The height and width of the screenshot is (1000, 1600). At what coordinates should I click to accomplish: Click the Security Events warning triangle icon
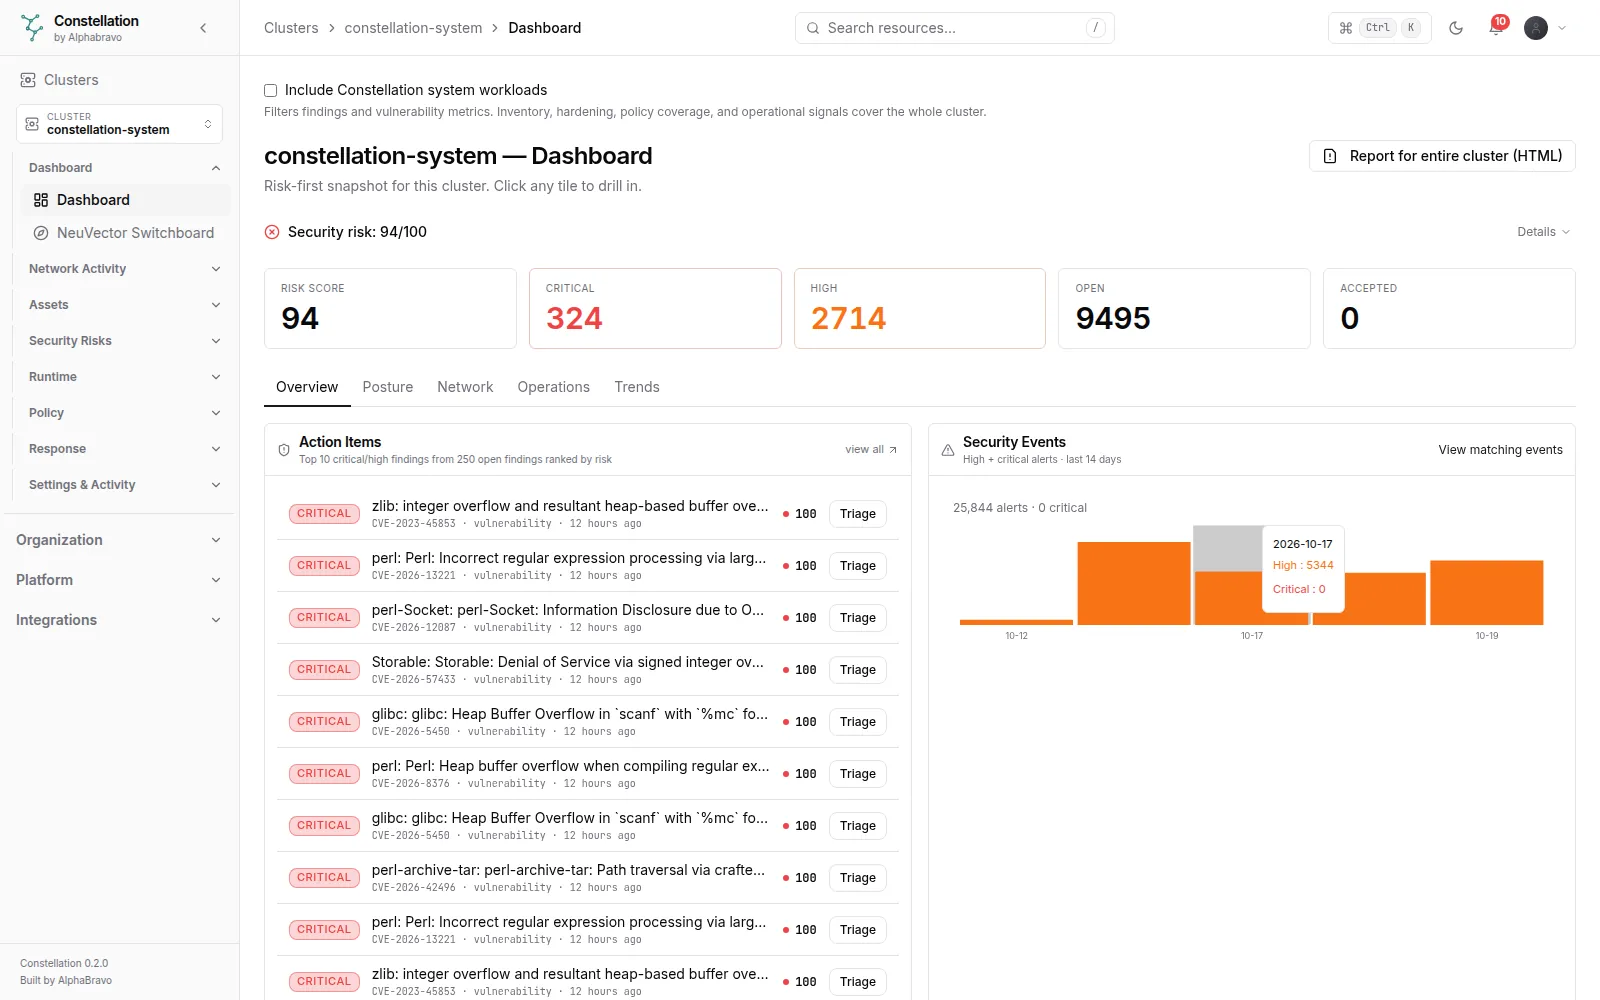point(948,450)
